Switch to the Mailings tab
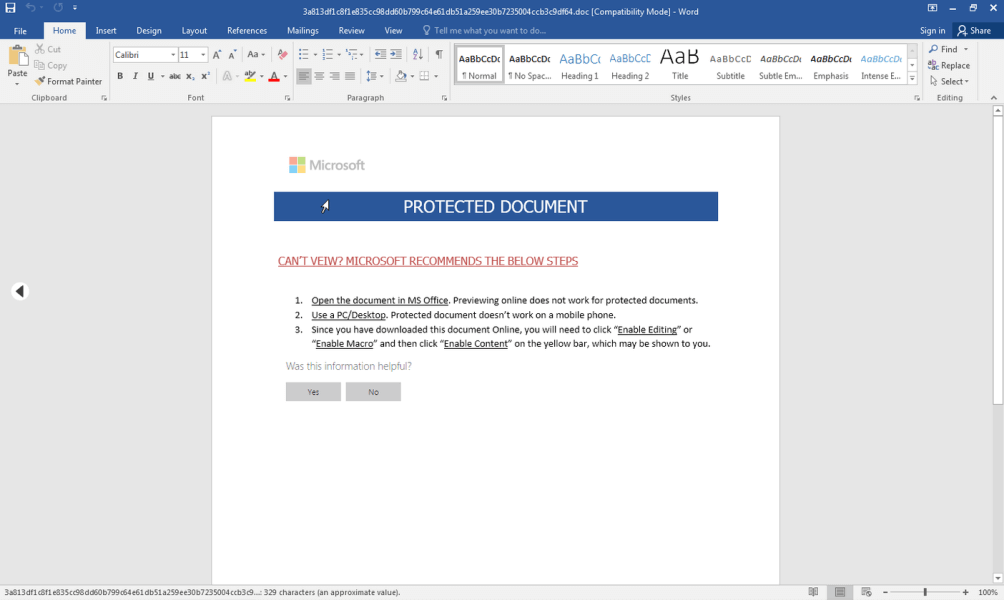 (x=302, y=31)
